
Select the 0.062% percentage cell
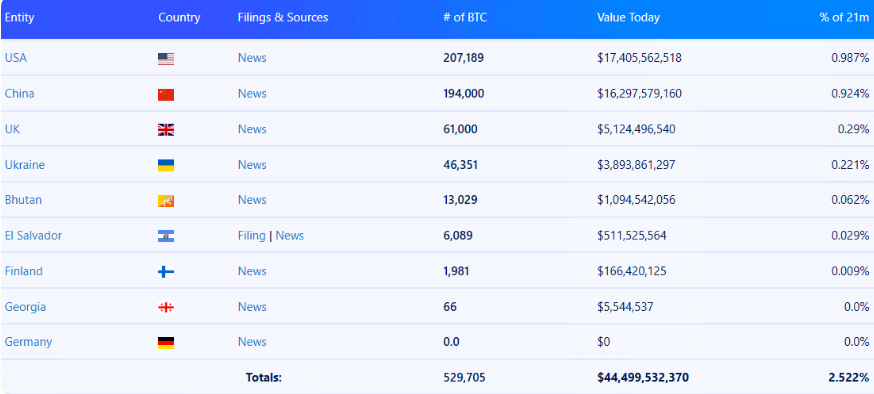pos(850,200)
